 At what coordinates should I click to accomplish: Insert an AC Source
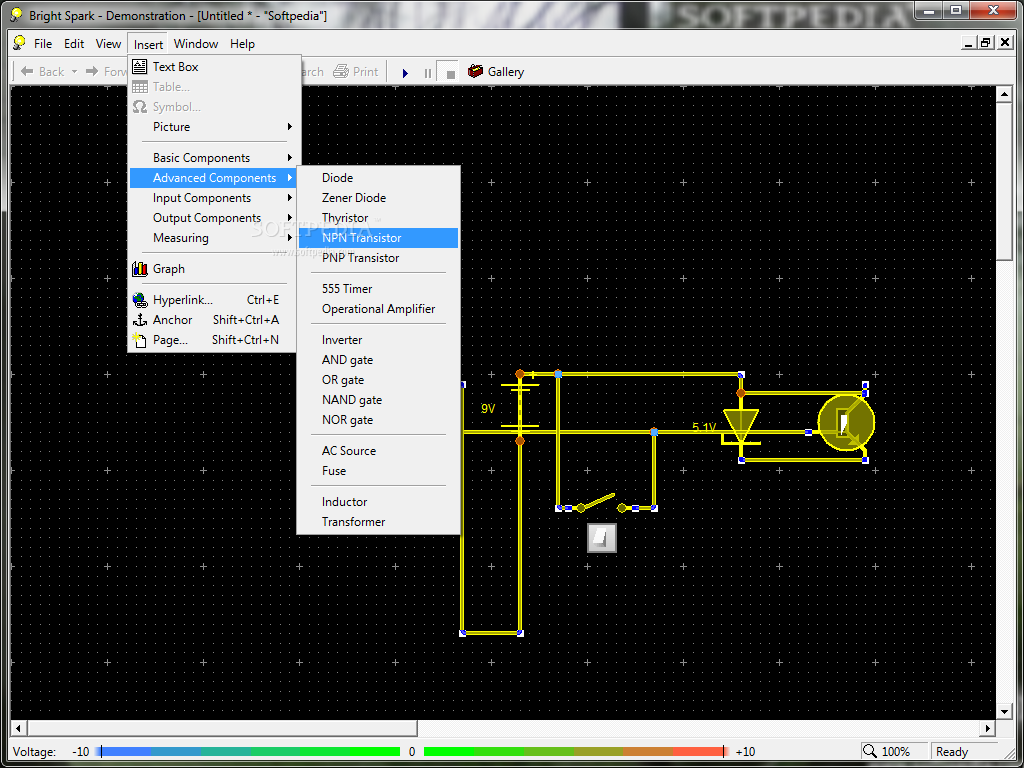click(378, 451)
